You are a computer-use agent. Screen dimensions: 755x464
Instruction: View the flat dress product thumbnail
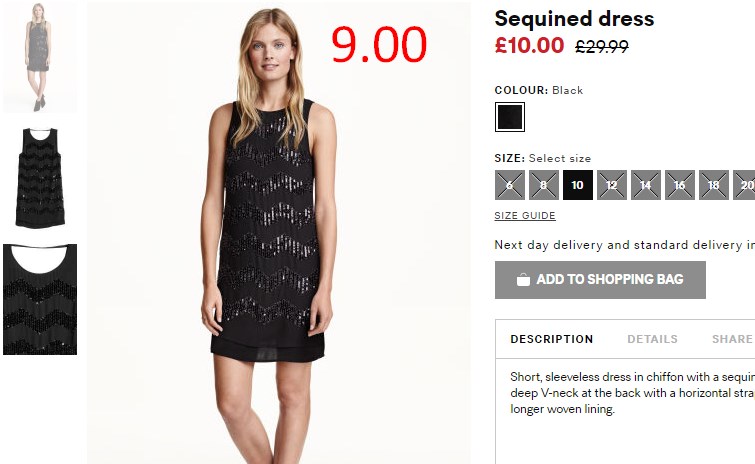(40, 178)
